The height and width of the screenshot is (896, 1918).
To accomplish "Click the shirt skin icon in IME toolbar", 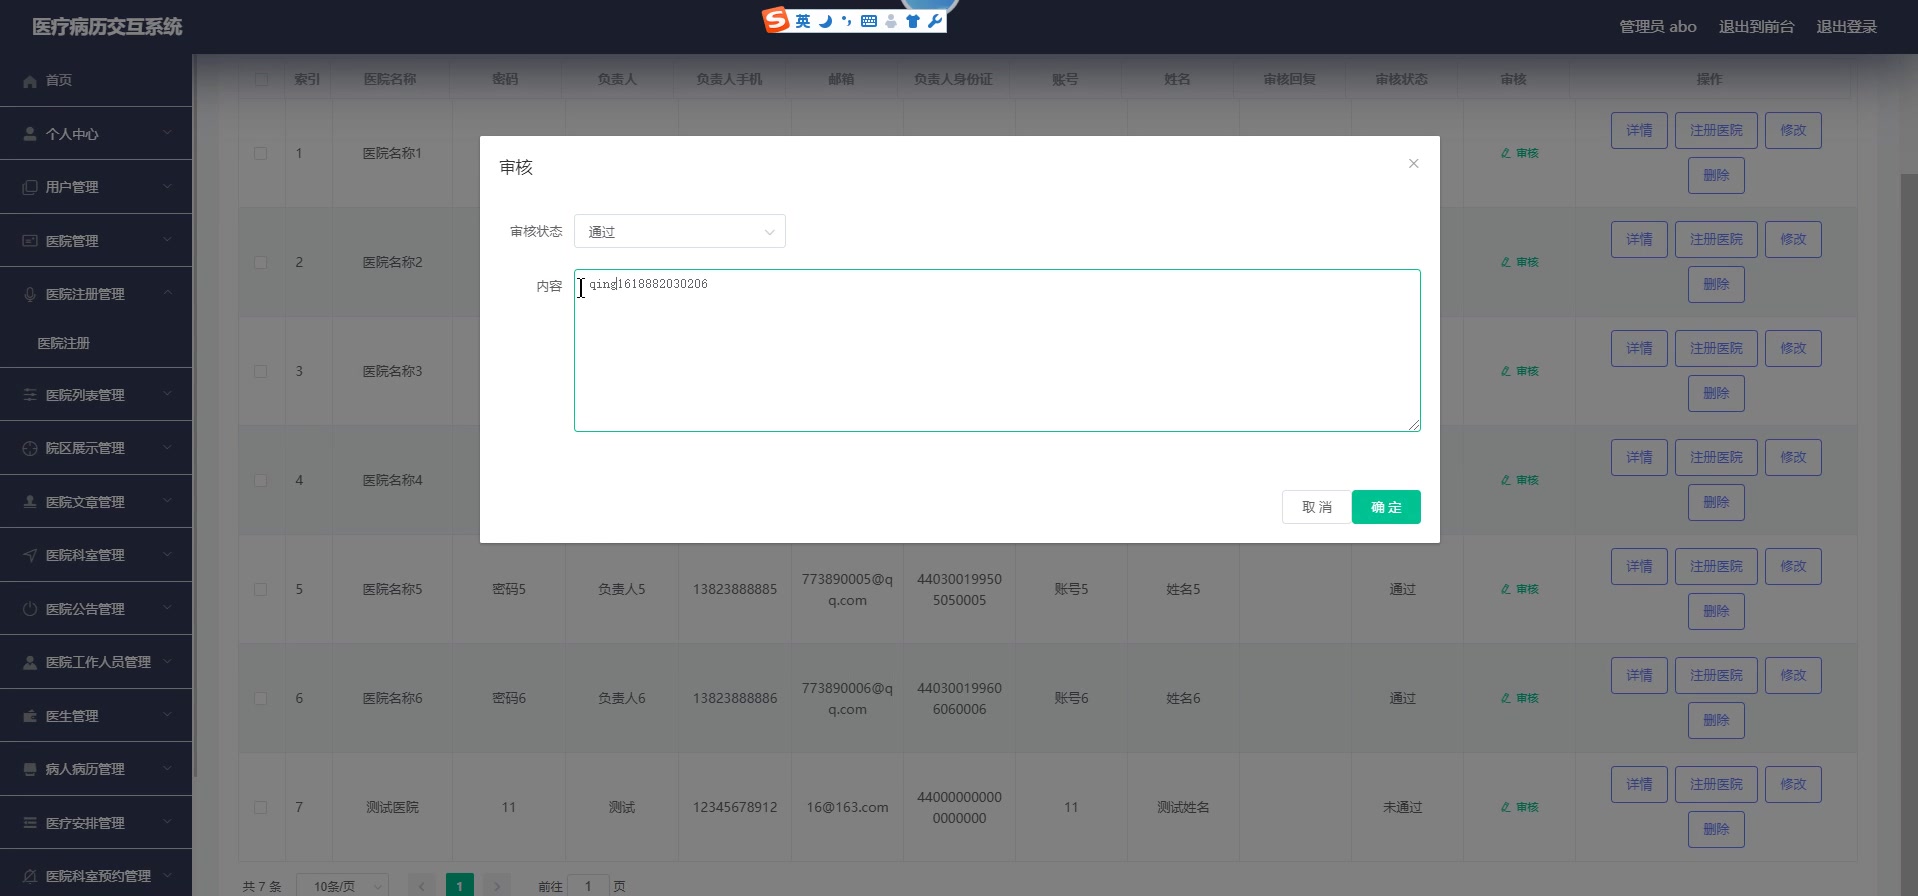I will (912, 21).
